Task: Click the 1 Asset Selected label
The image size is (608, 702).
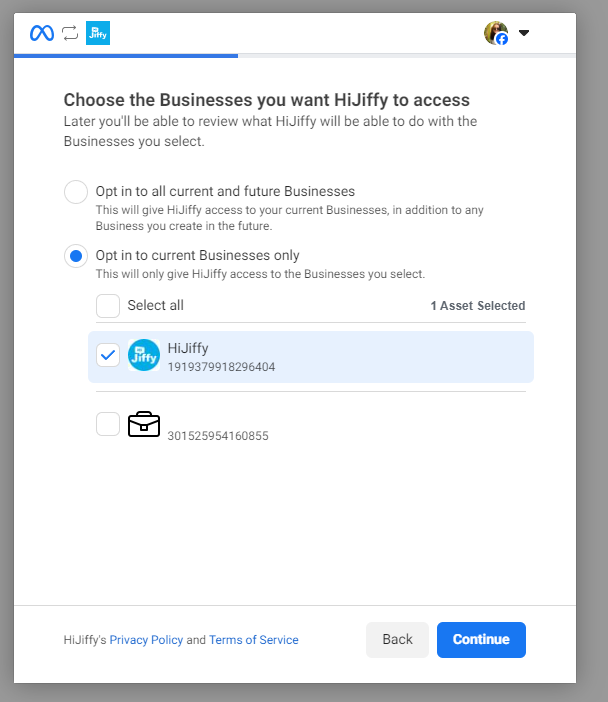Action: (478, 306)
